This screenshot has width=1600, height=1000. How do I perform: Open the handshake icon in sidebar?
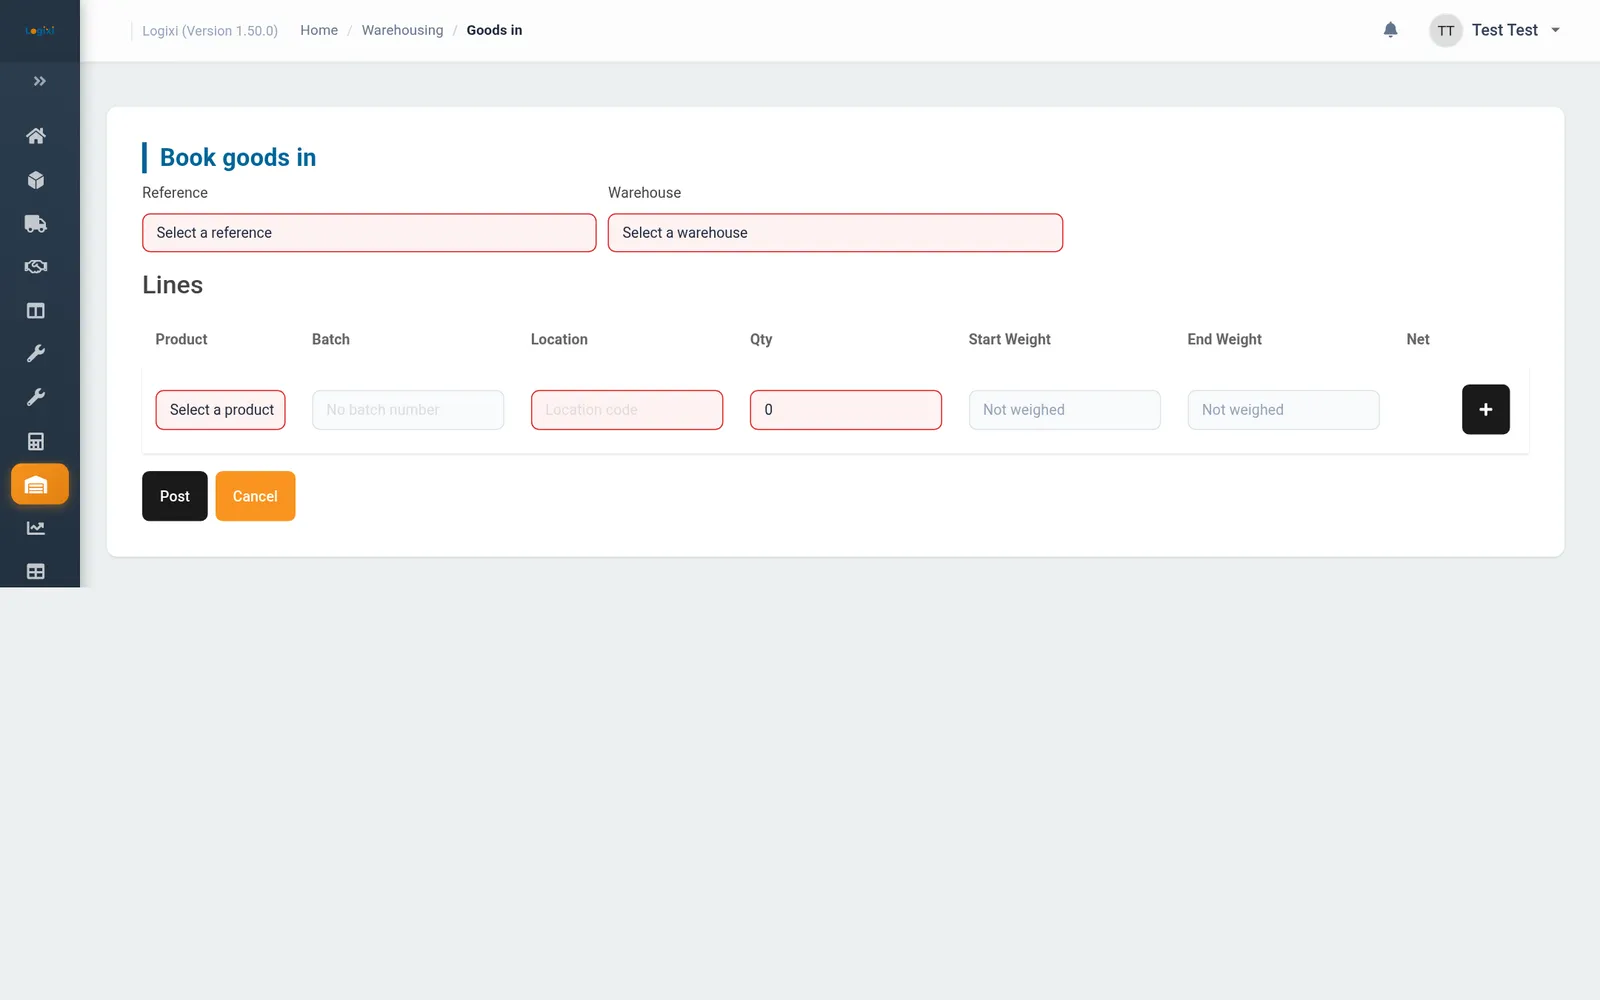36,267
